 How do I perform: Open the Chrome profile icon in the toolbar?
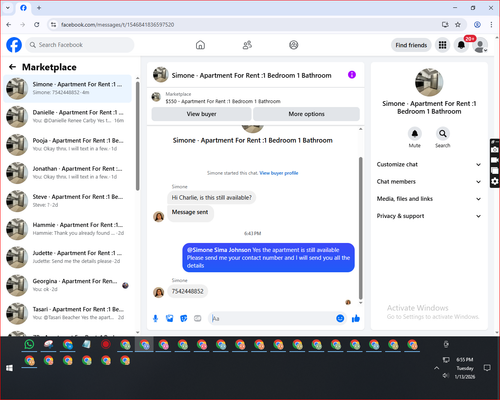point(477,25)
